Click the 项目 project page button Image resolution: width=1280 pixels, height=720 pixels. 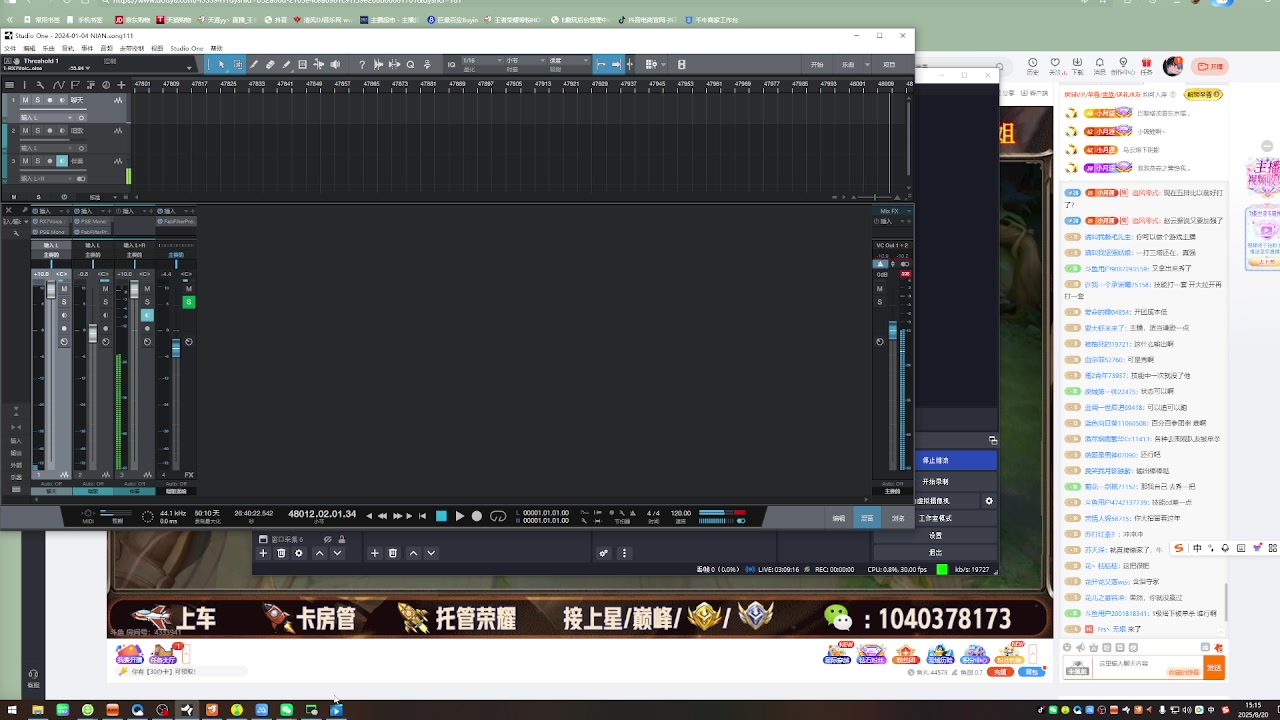point(889,64)
